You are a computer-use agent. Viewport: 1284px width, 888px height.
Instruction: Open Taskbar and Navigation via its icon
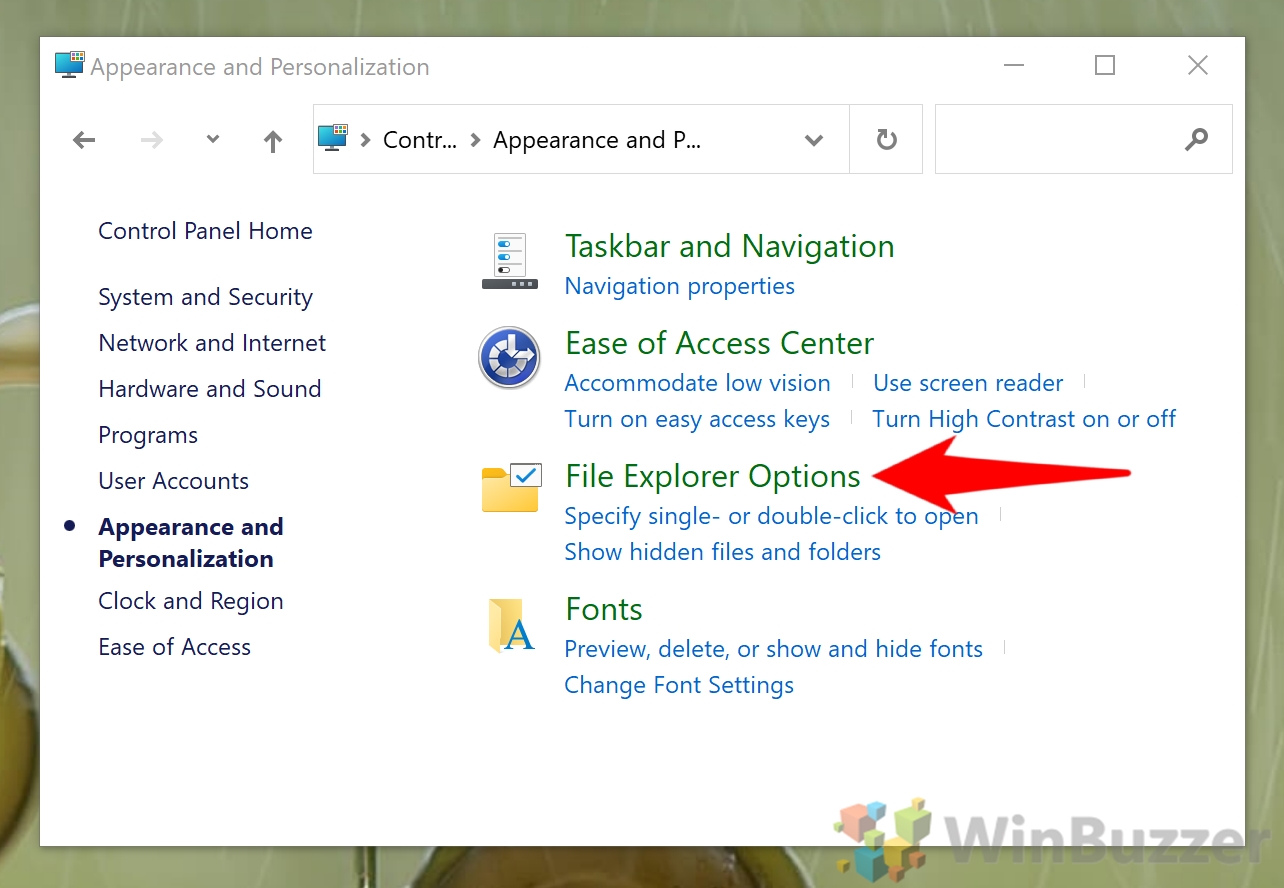509,262
